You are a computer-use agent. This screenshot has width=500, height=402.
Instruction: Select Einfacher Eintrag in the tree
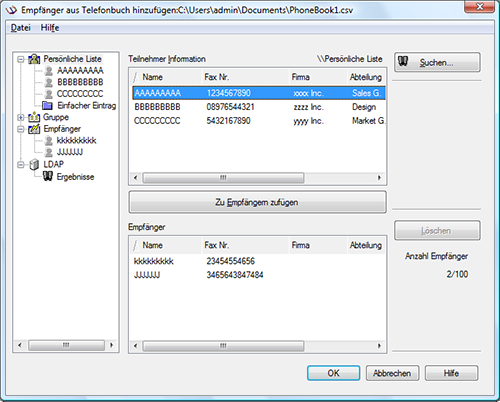point(87,106)
